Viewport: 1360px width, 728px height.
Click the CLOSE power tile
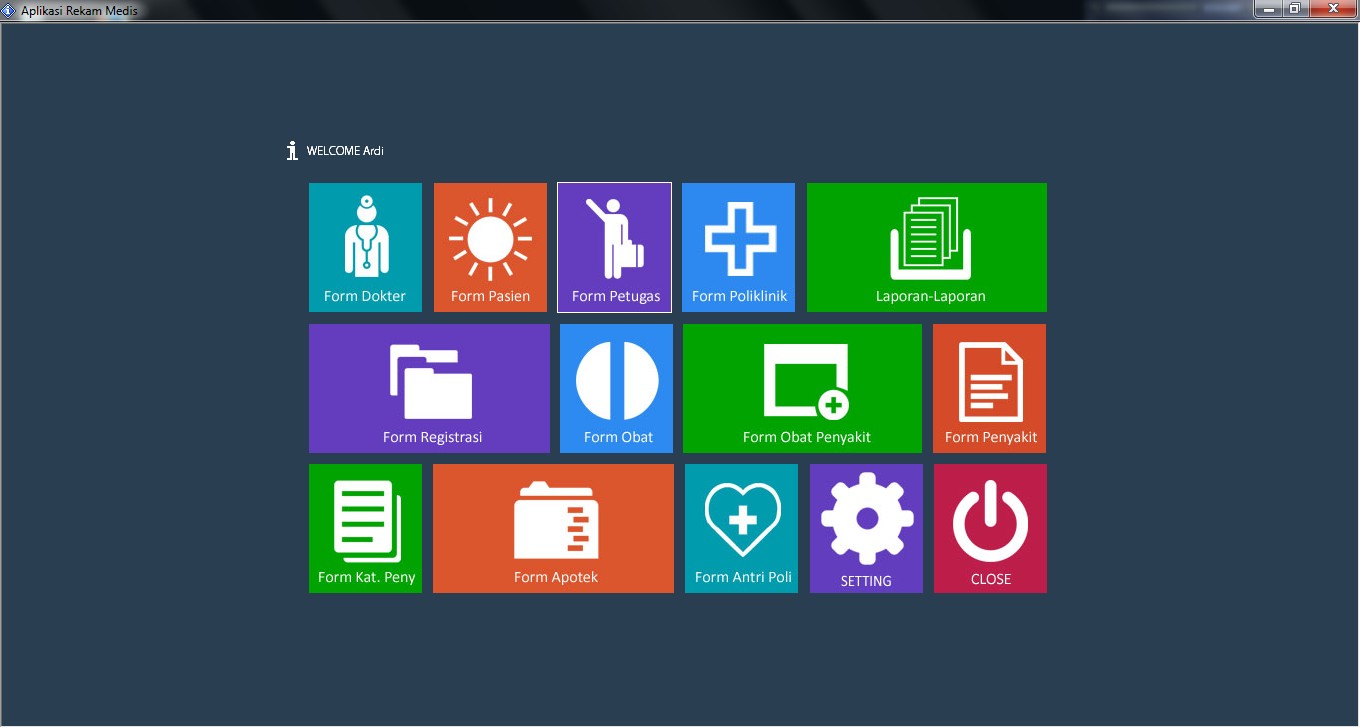coord(990,528)
